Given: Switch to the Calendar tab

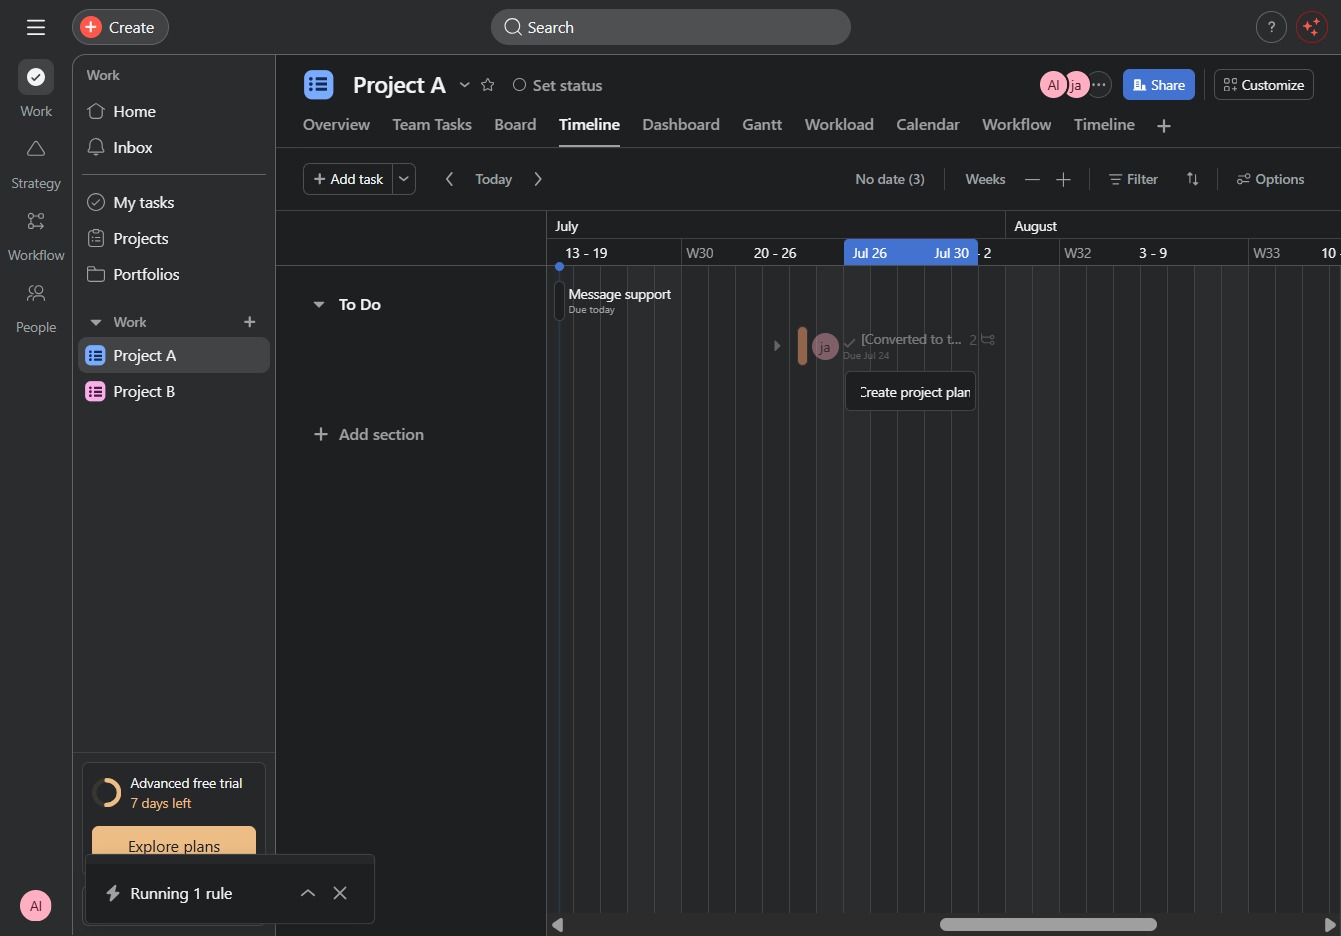Looking at the screenshot, I should [928, 124].
